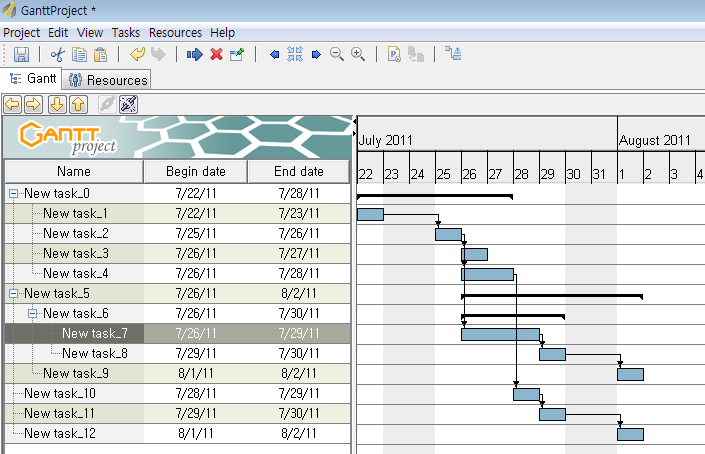This screenshot has height=454, width=705.
Task: Click New task_0 end date 7/28/11
Action: coord(299,194)
